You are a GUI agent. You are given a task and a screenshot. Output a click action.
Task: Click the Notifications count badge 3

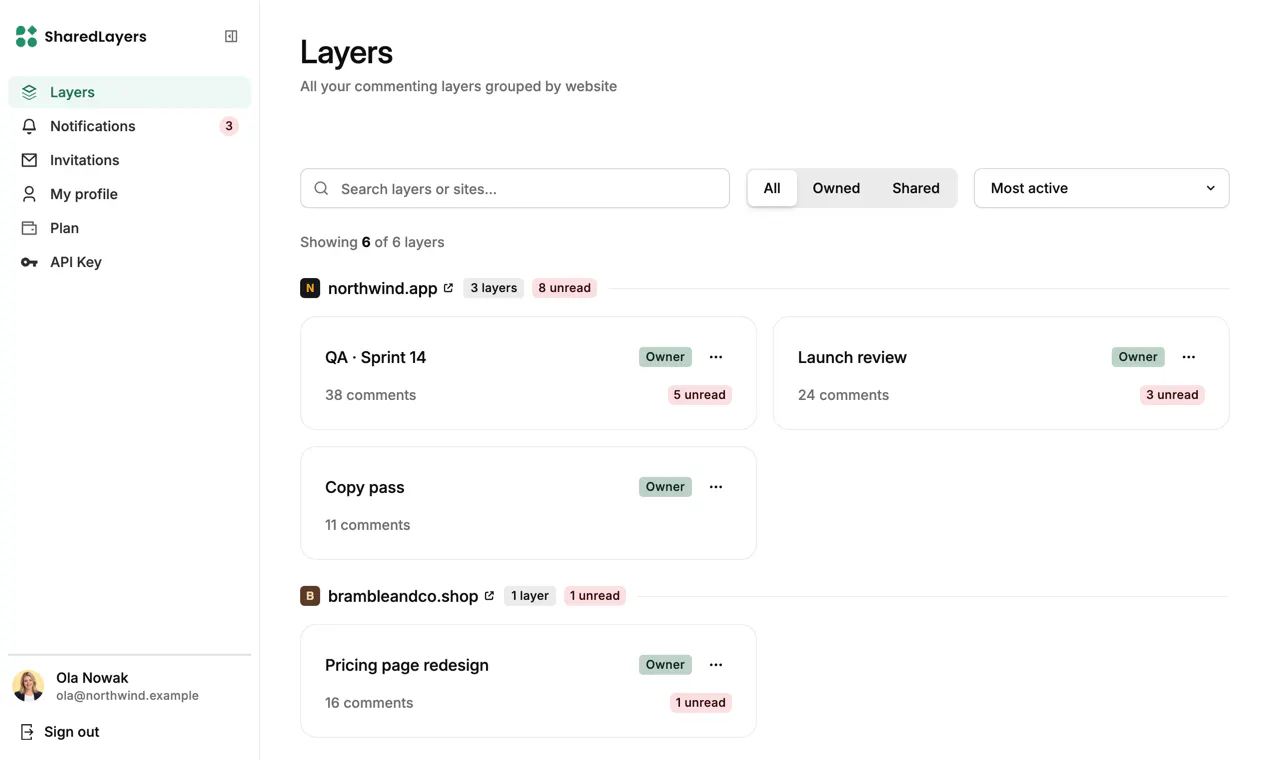pyautogui.click(x=229, y=126)
